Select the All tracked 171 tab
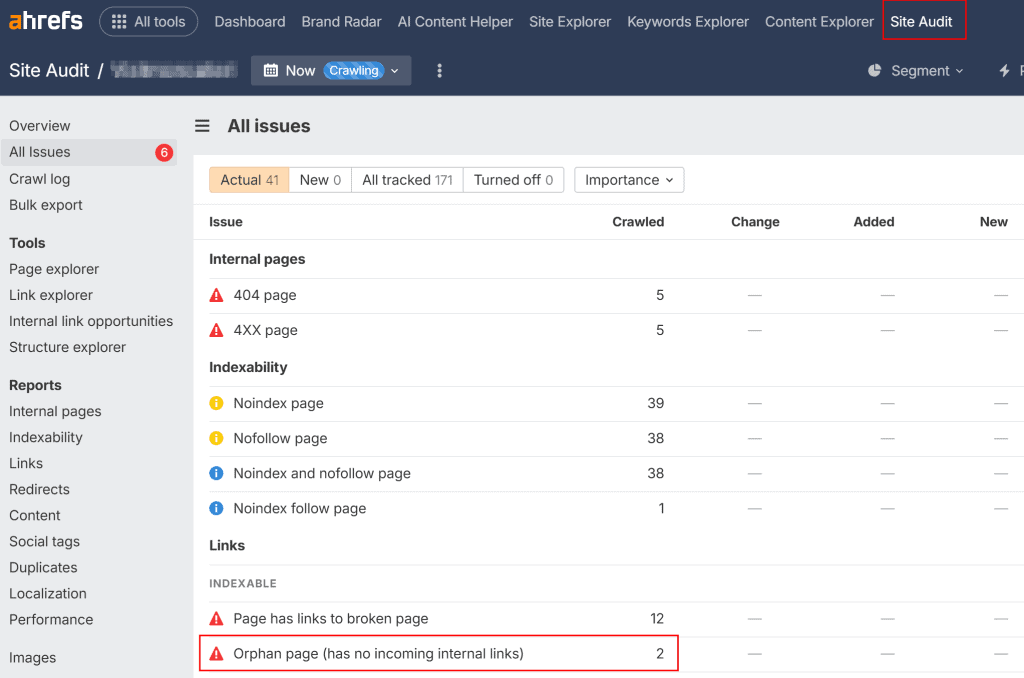The image size is (1024, 678). coord(408,180)
